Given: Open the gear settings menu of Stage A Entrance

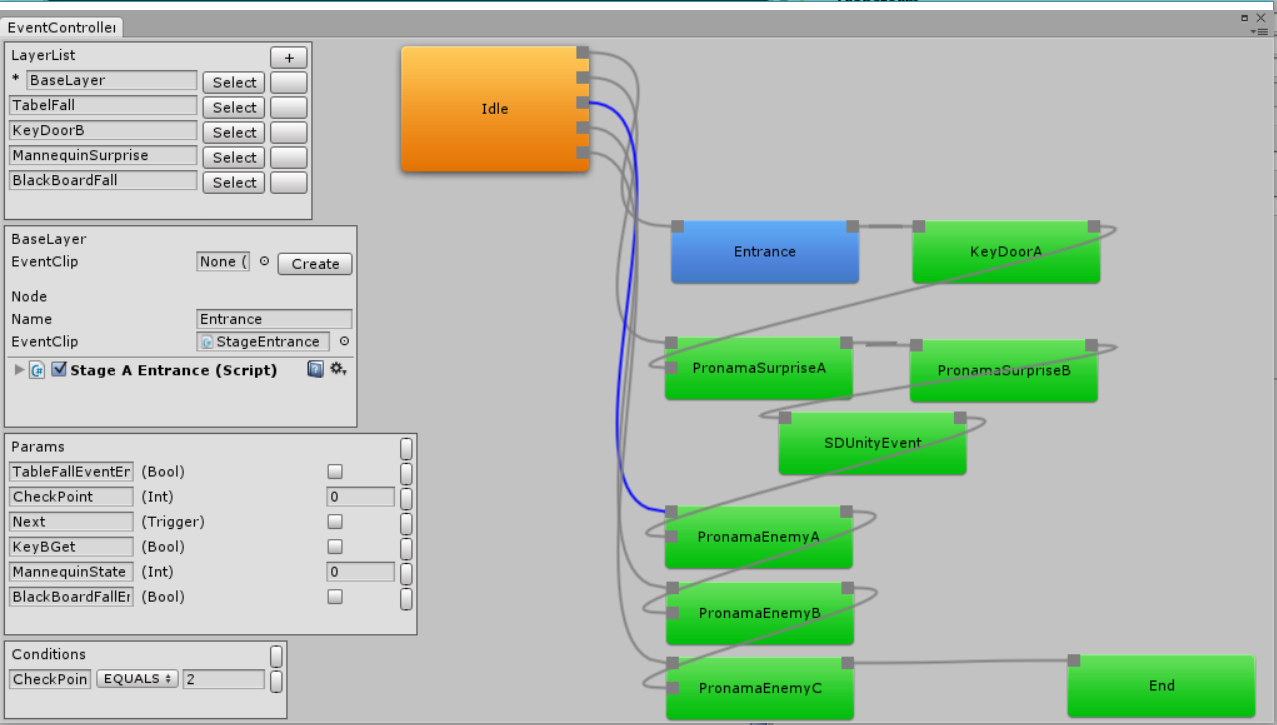Looking at the screenshot, I should pos(338,369).
